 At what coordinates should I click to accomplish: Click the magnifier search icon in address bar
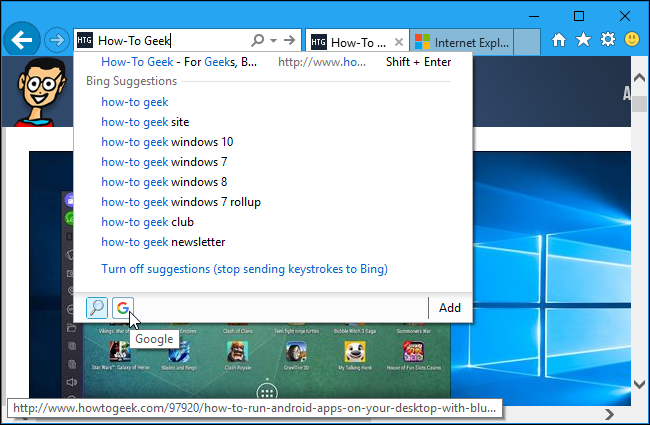pos(257,40)
